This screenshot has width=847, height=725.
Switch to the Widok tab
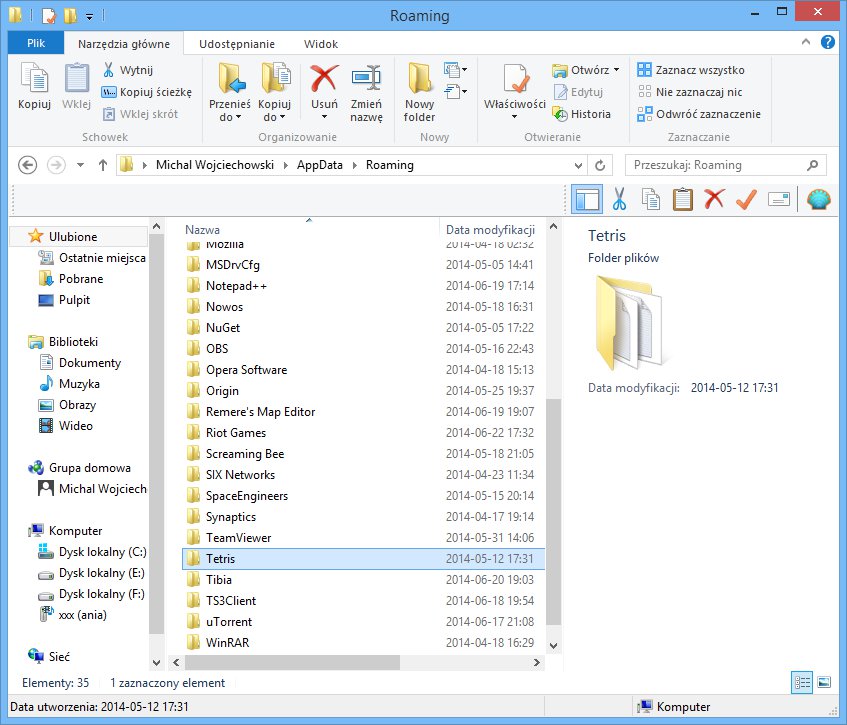[320, 44]
